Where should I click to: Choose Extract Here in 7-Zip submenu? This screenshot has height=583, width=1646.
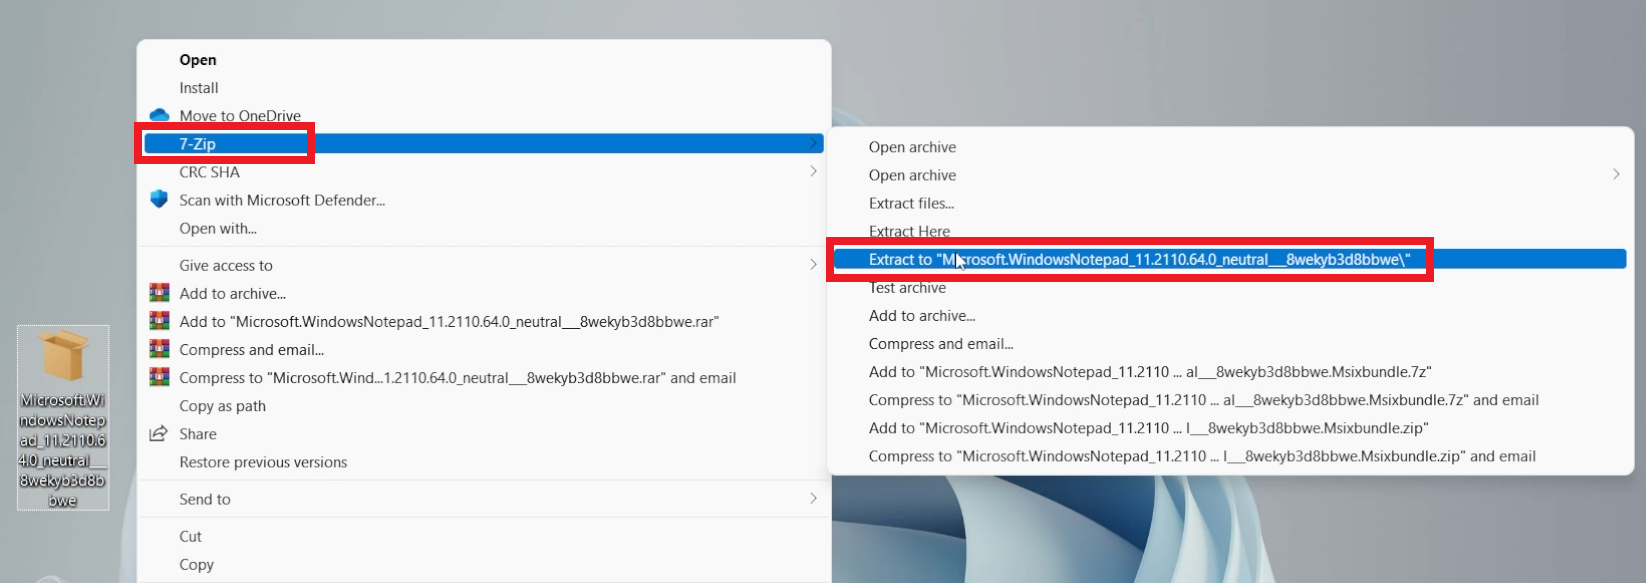coord(909,231)
